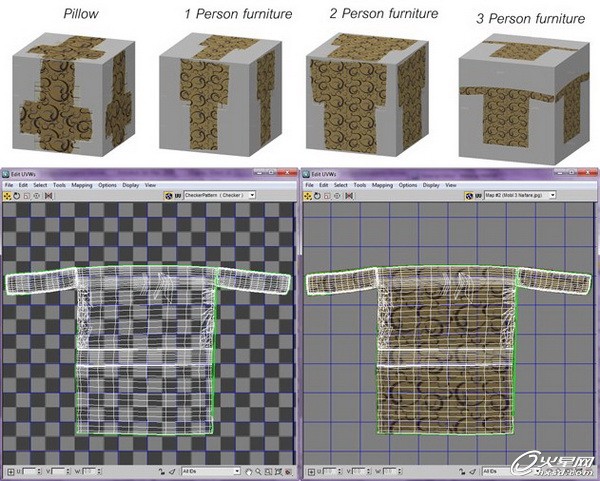
Task: Open View menu in left Edit UVWs window
Action: 150,185
